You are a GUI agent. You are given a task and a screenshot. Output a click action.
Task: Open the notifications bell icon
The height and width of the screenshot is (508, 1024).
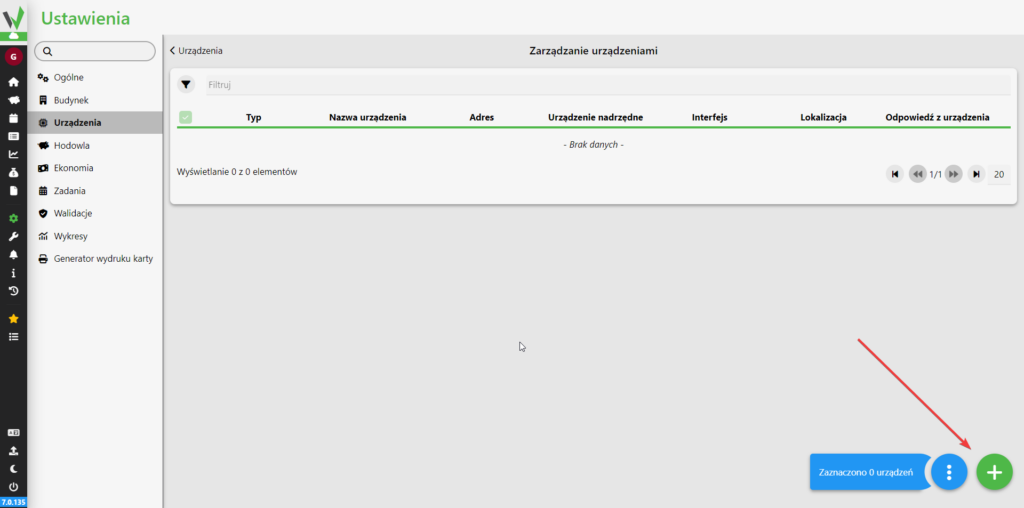coord(13,254)
